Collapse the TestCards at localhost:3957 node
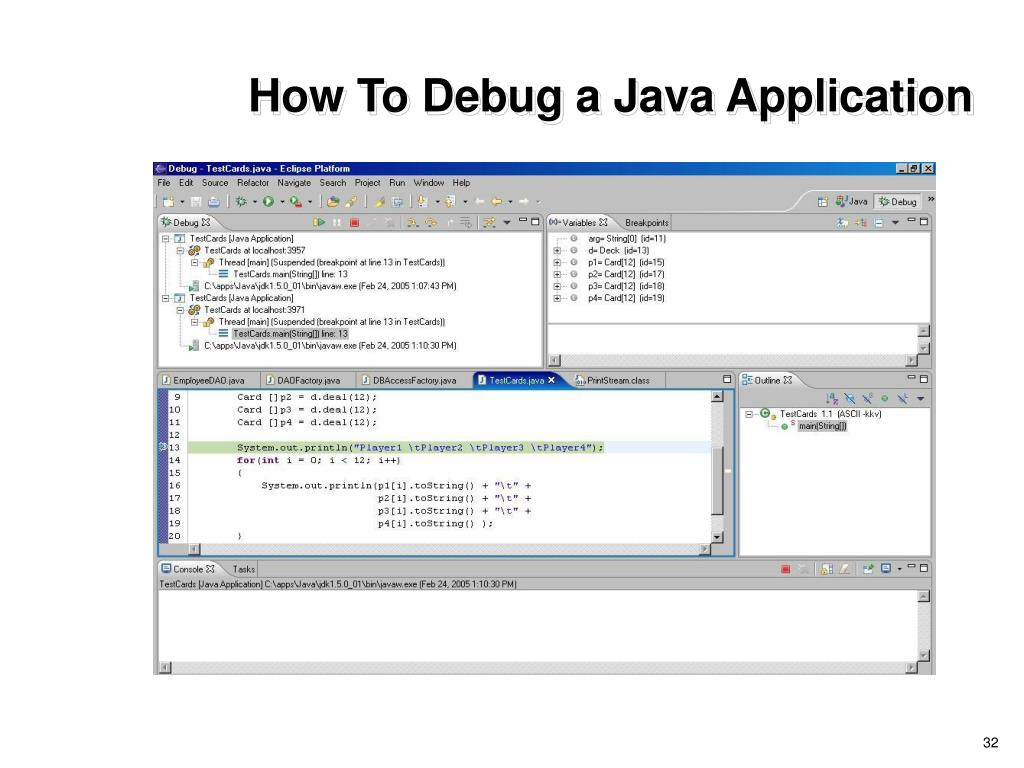Image resolution: width=1024 pixels, height=768 pixels. (181, 251)
